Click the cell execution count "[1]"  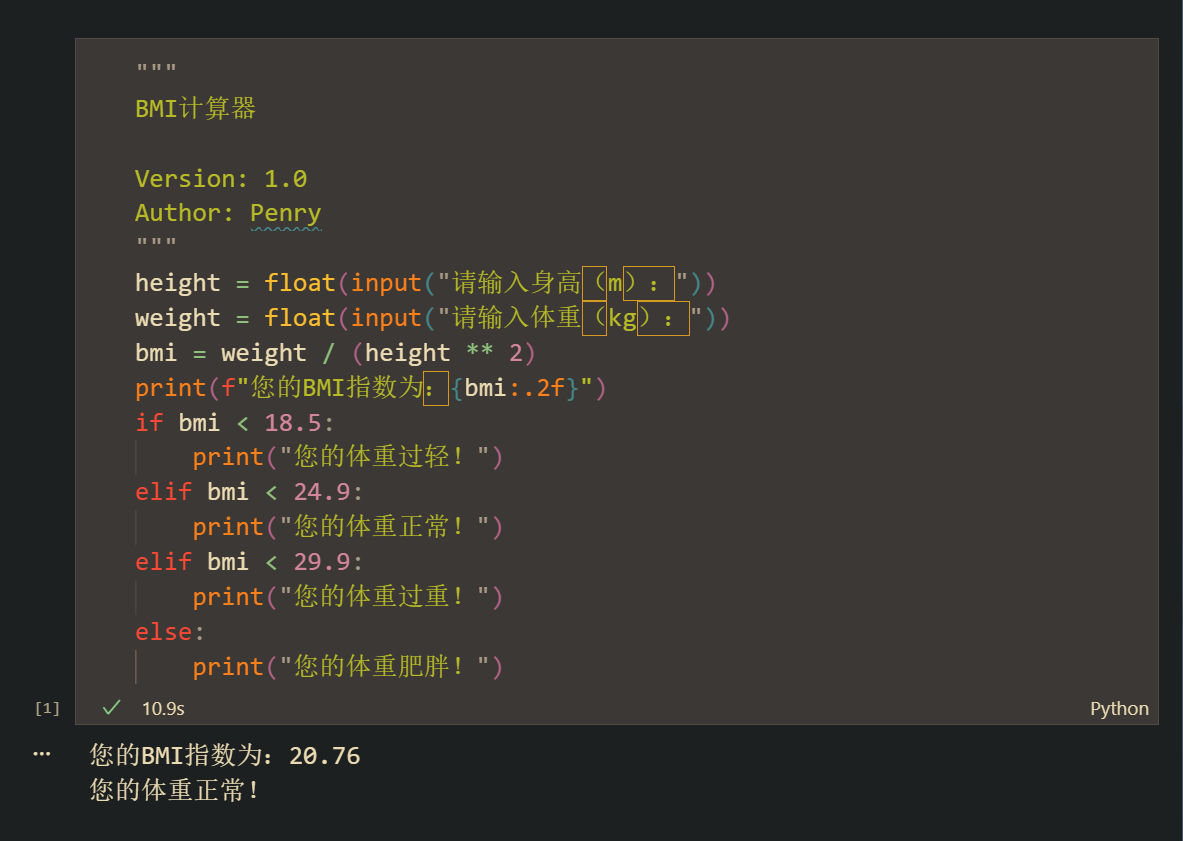[x=45, y=708]
